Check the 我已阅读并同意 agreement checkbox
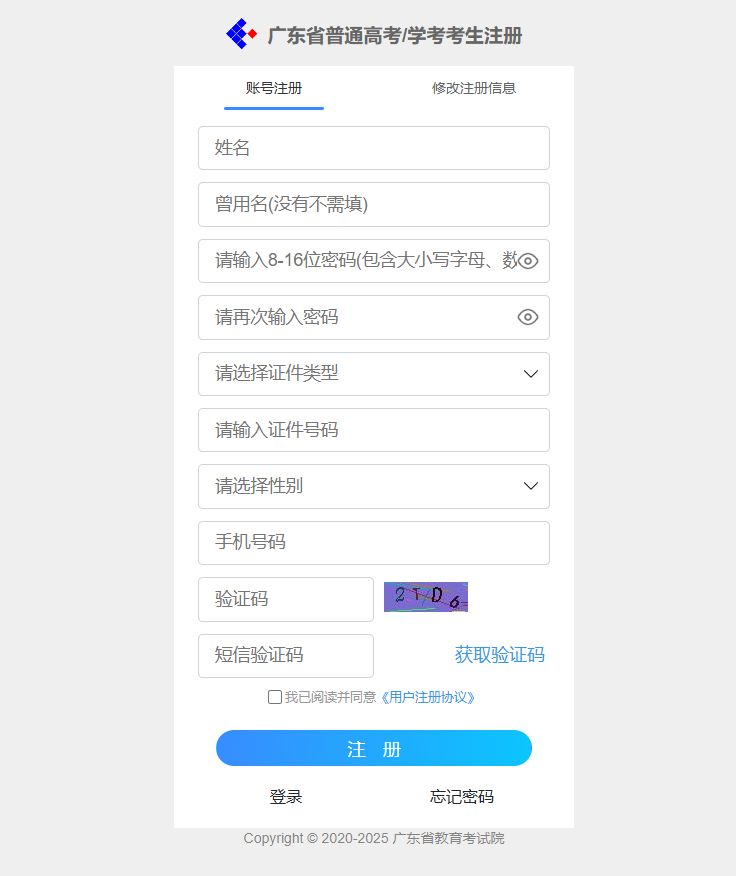736x876 pixels. [274, 697]
